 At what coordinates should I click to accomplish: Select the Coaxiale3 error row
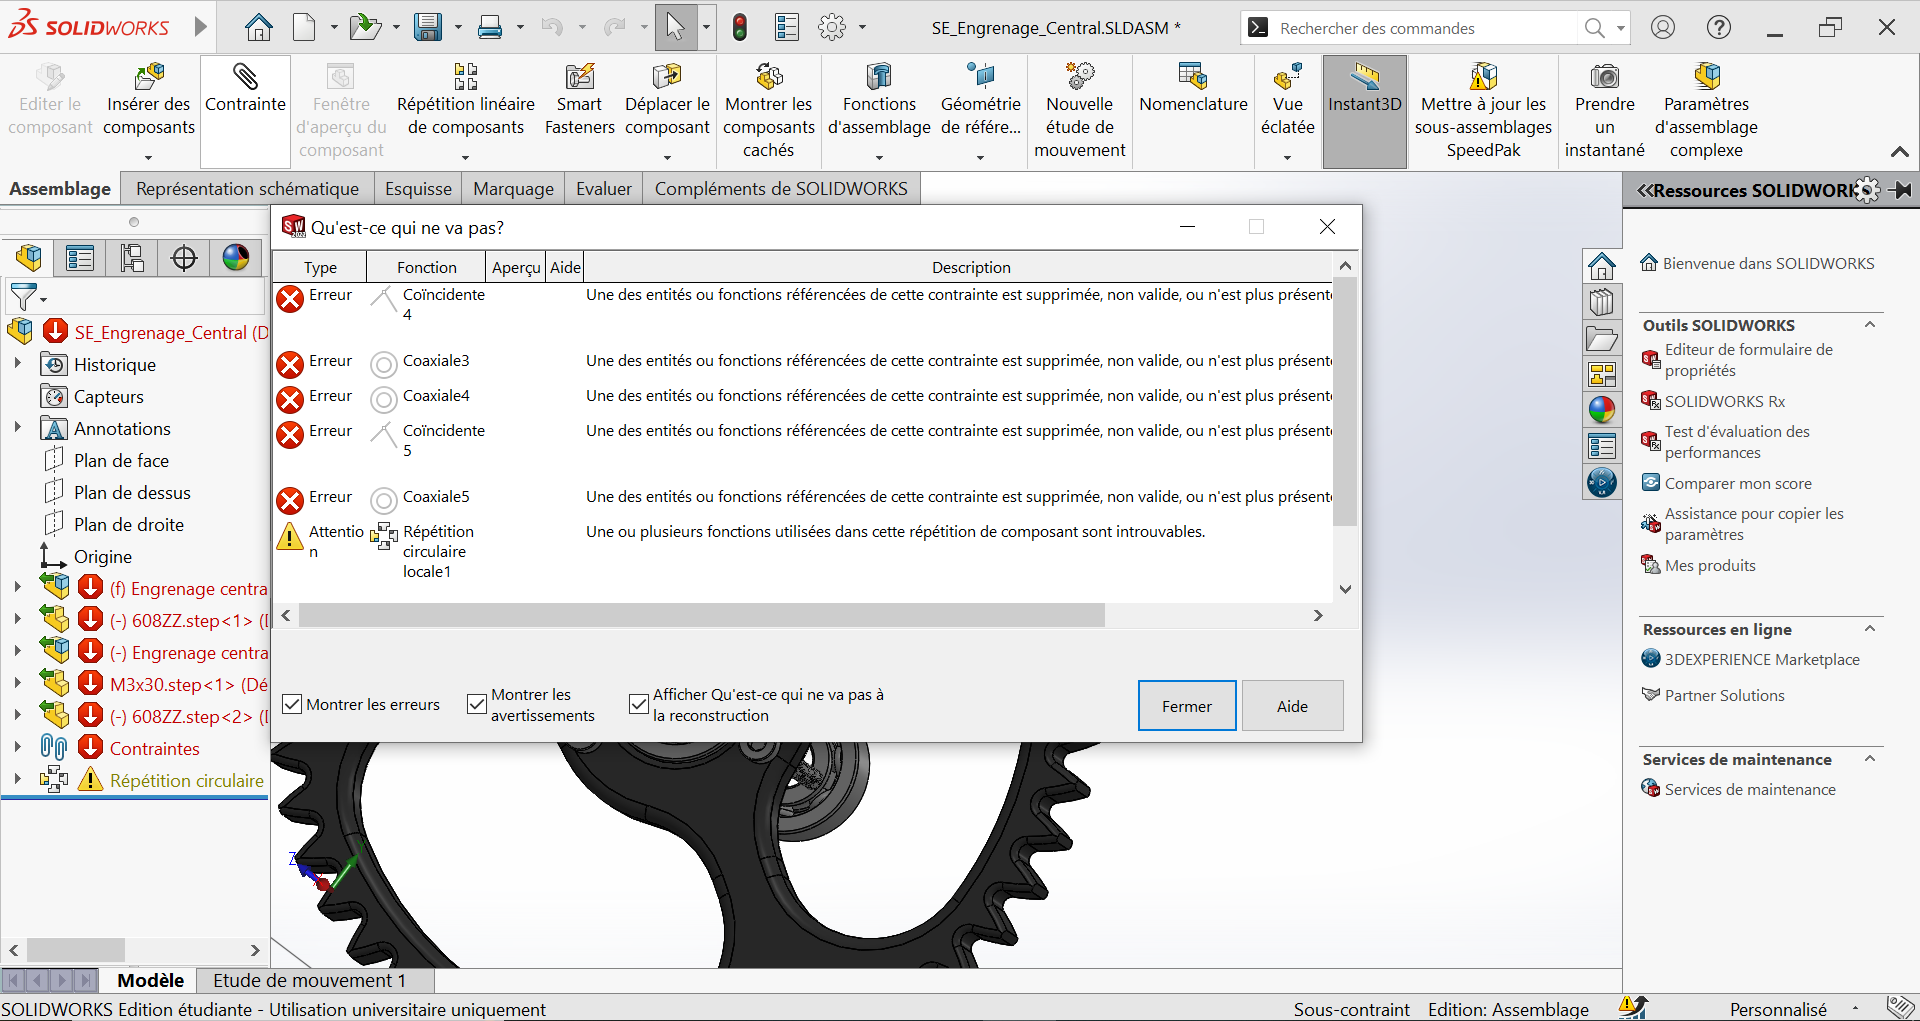803,363
